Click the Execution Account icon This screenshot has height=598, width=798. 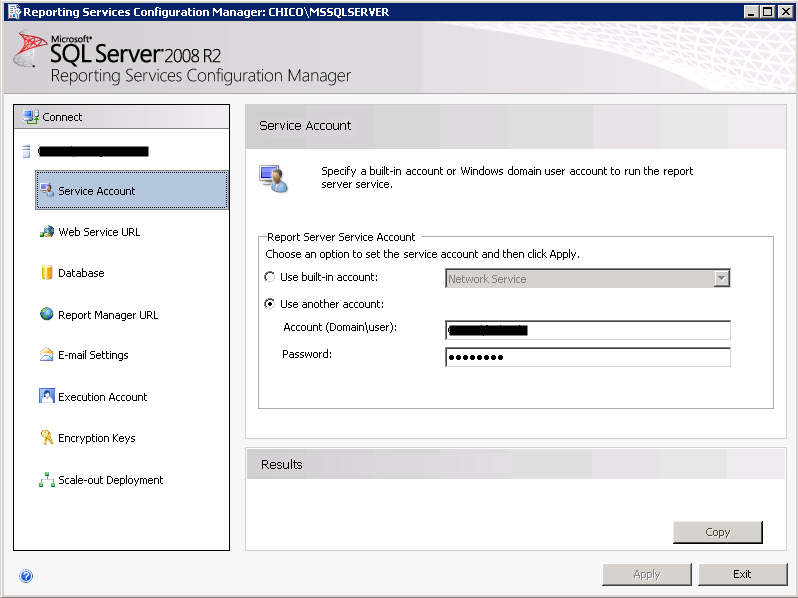(x=46, y=396)
